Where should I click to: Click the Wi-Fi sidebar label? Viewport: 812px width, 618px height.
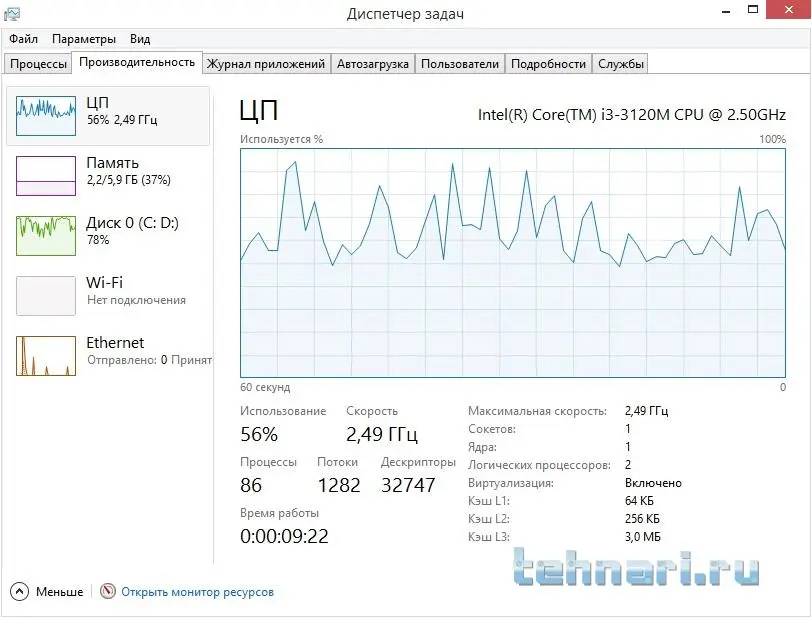pyautogui.click(x=104, y=282)
